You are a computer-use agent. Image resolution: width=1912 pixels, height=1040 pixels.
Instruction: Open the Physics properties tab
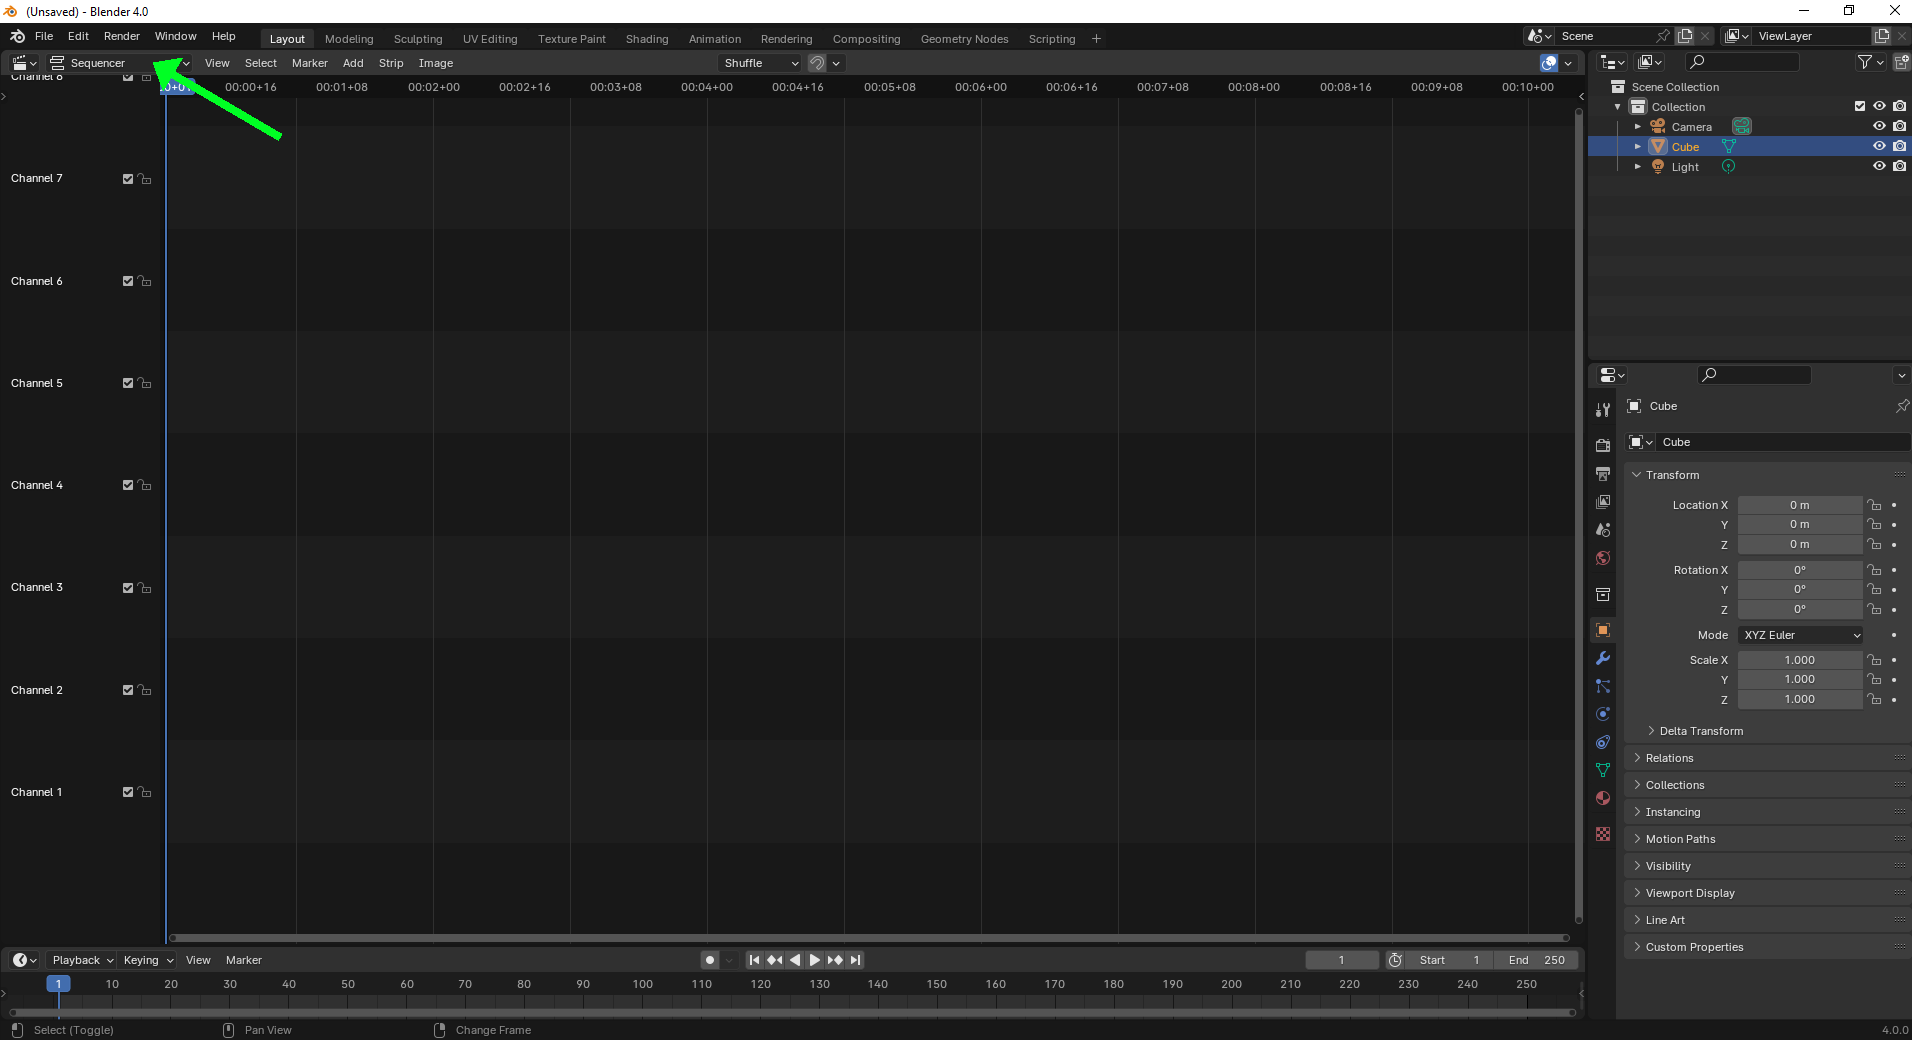coord(1603,714)
